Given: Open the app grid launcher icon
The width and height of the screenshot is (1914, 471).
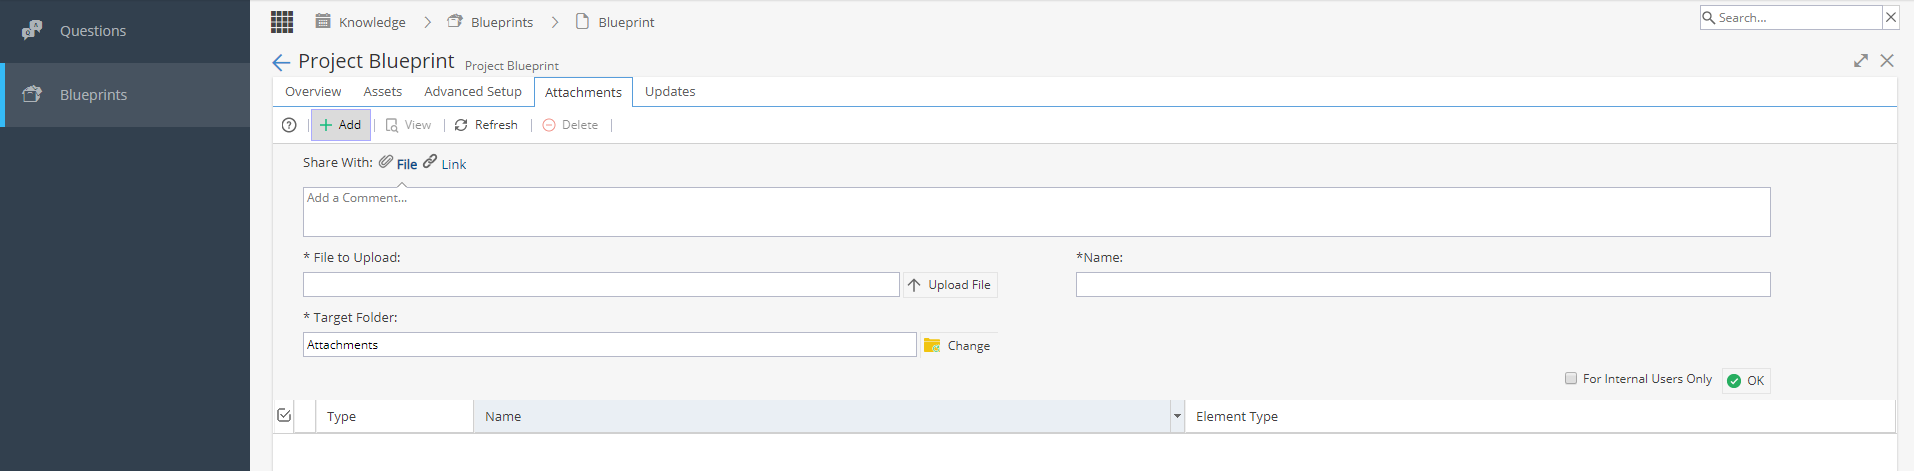Looking at the screenshot, I should 282,21.
